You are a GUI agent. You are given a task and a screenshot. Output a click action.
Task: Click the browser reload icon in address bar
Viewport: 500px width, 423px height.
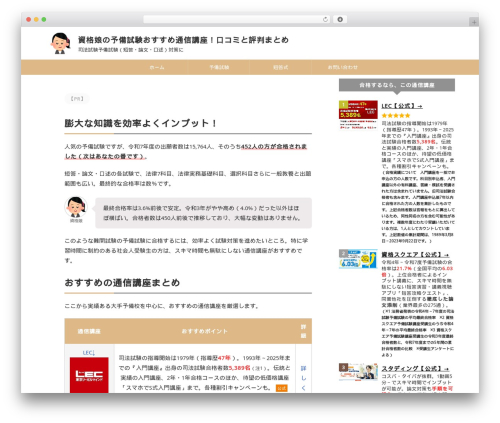click(x=325, y=20)
